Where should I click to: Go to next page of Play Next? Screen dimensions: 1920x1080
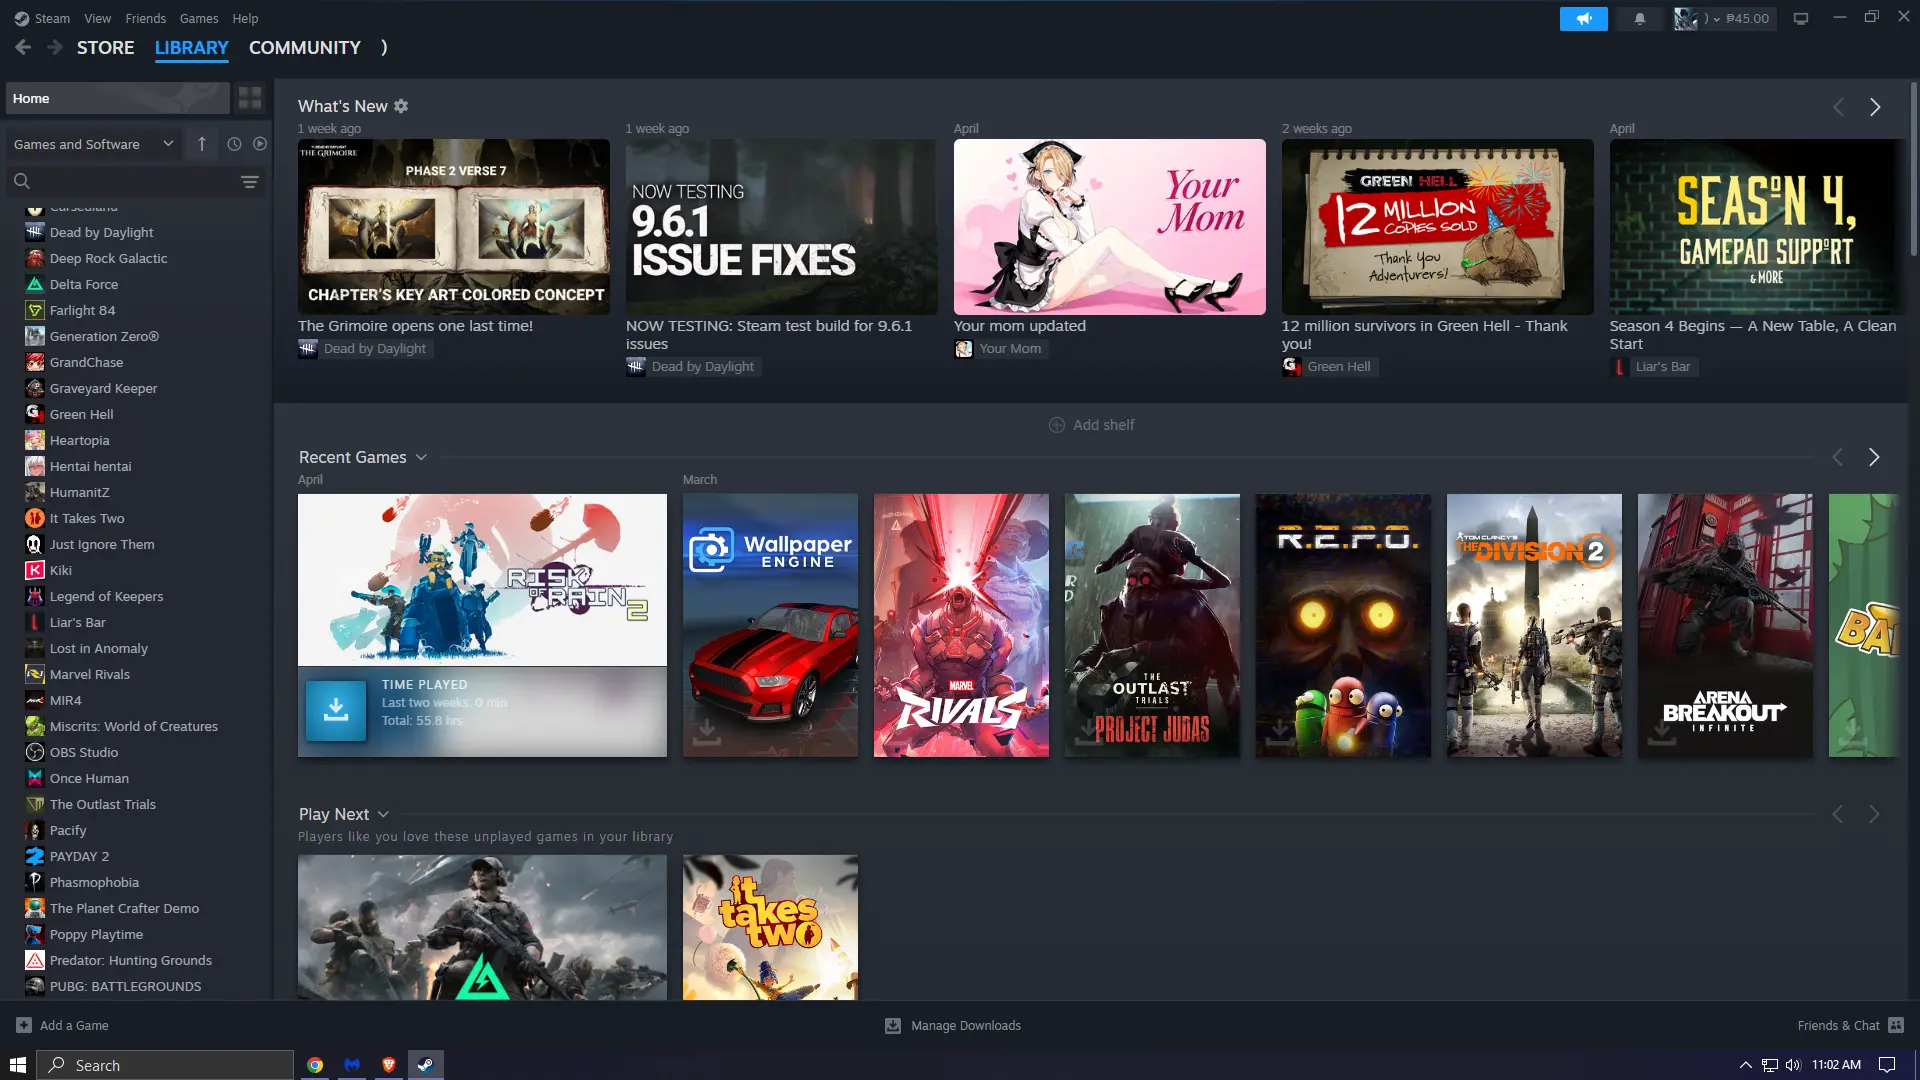[x=1874, y=814]
